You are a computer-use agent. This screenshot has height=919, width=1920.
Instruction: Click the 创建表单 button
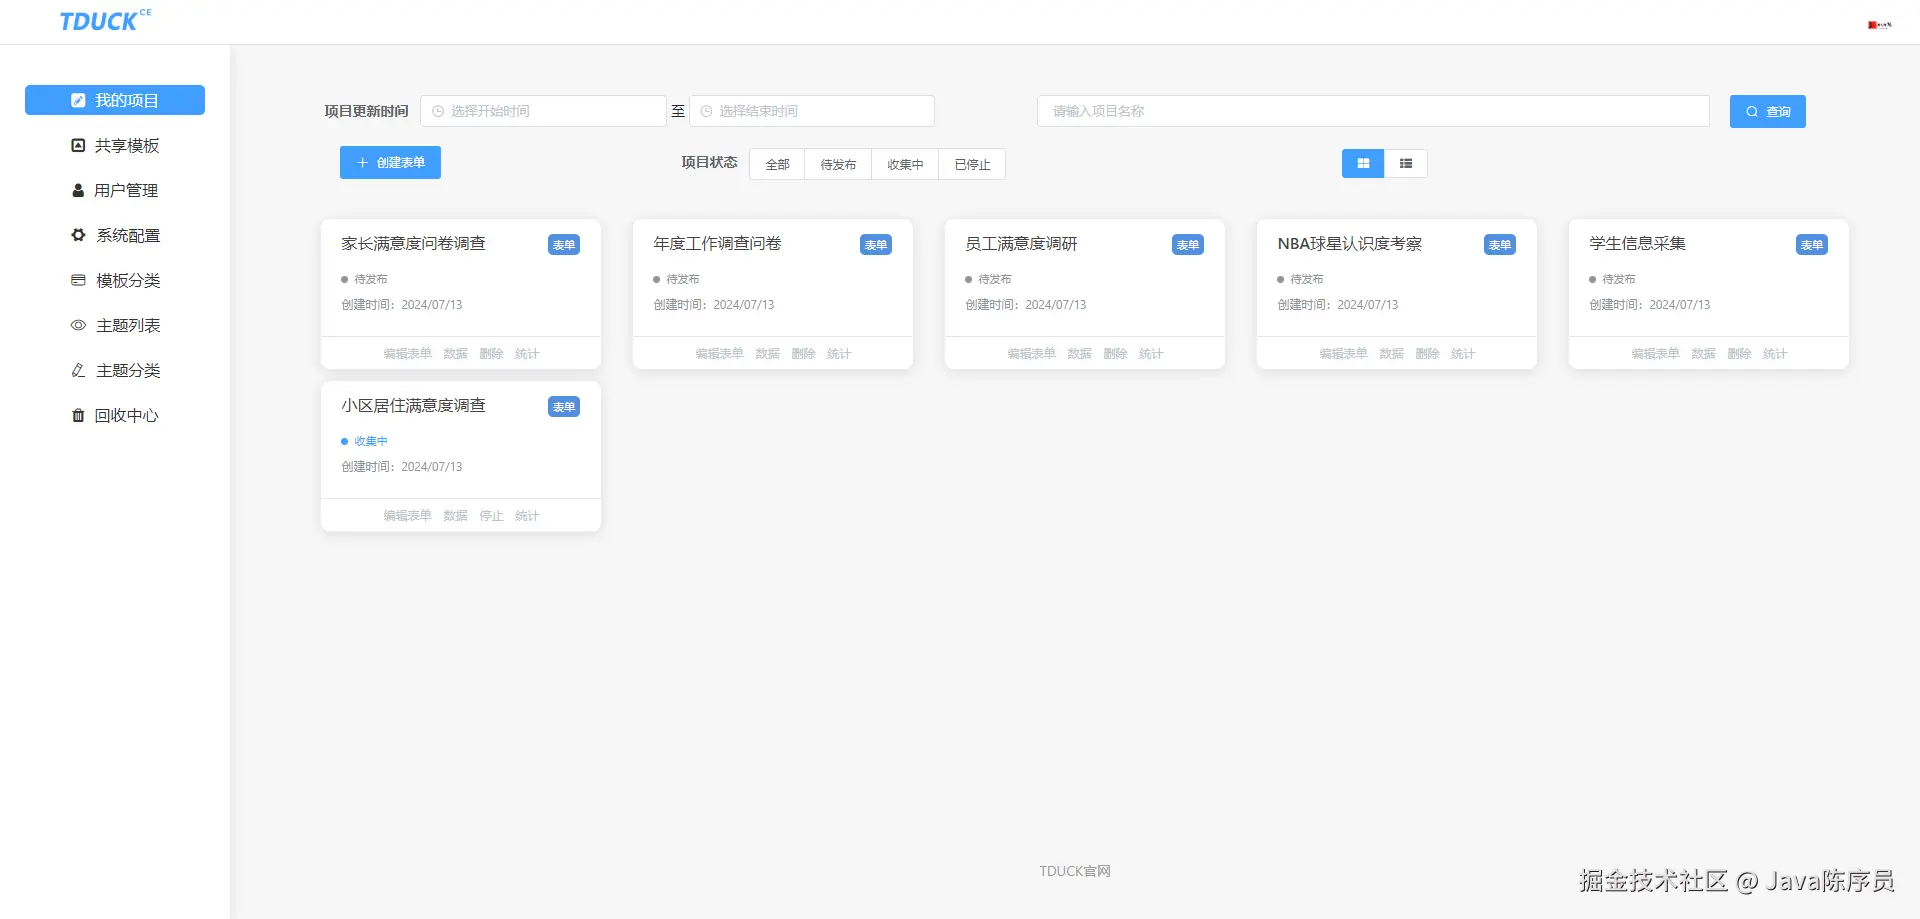[390, 162]
